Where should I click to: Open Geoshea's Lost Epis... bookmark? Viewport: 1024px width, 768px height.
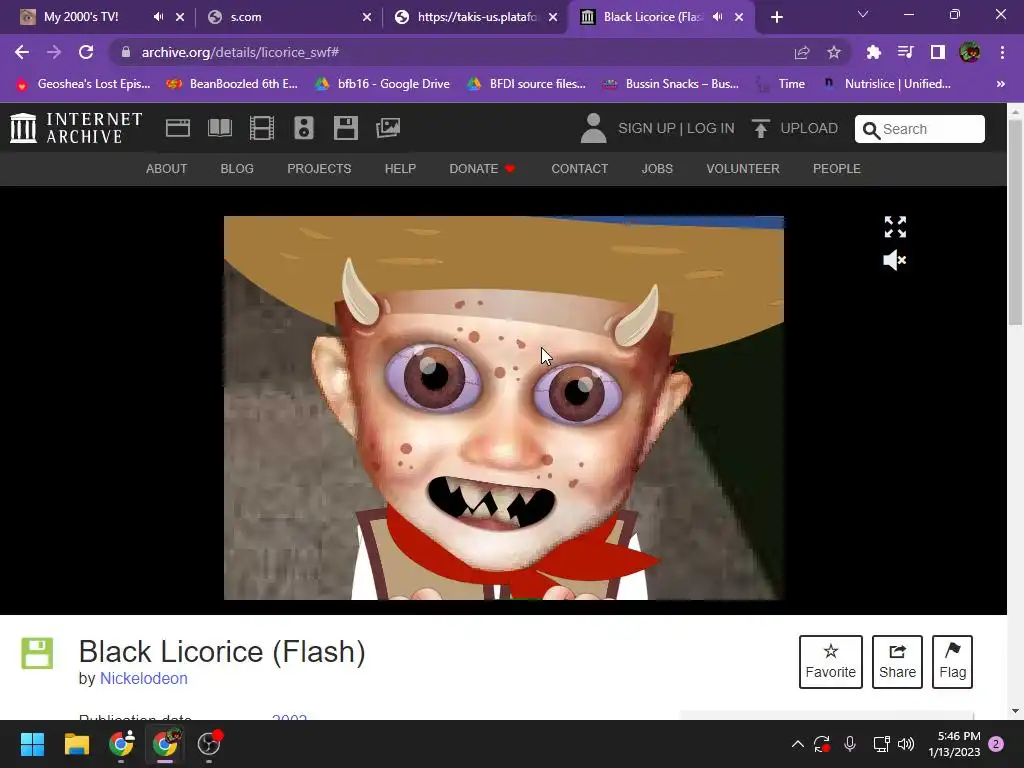pyautogui.click(x=83, y=84)
